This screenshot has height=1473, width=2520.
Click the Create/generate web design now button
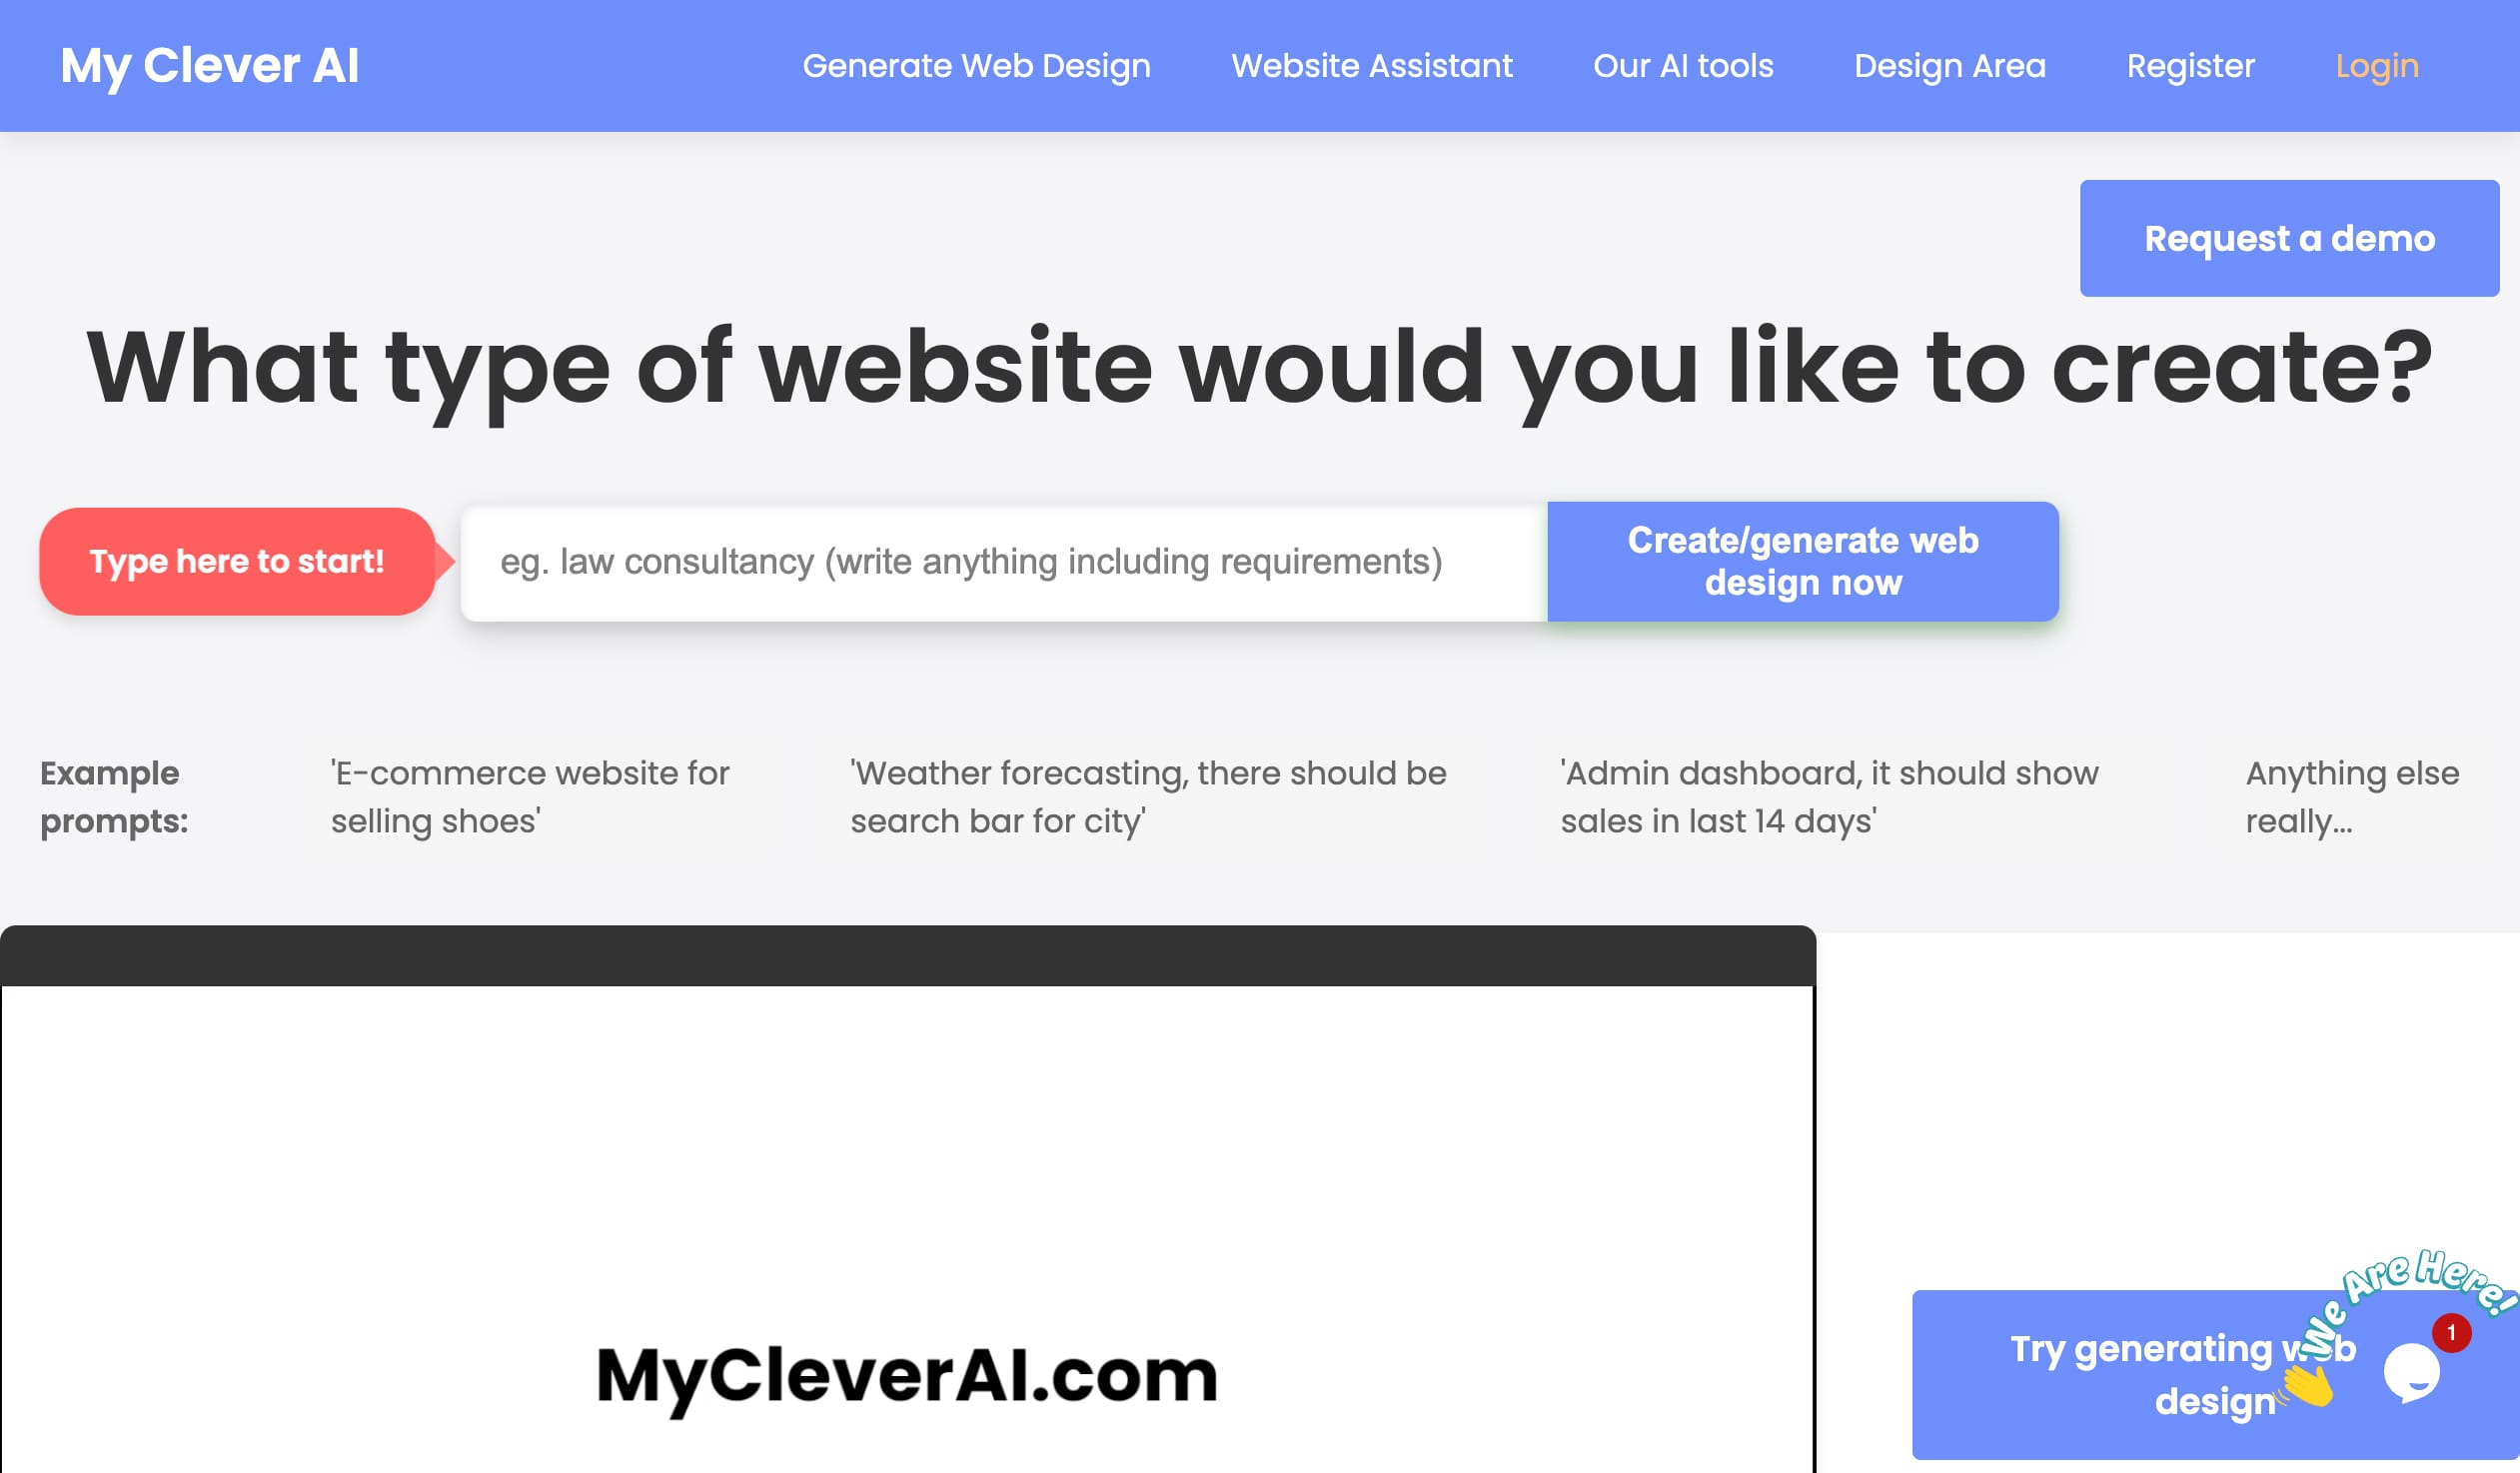pyautogui.click(x=1804, y=562)
